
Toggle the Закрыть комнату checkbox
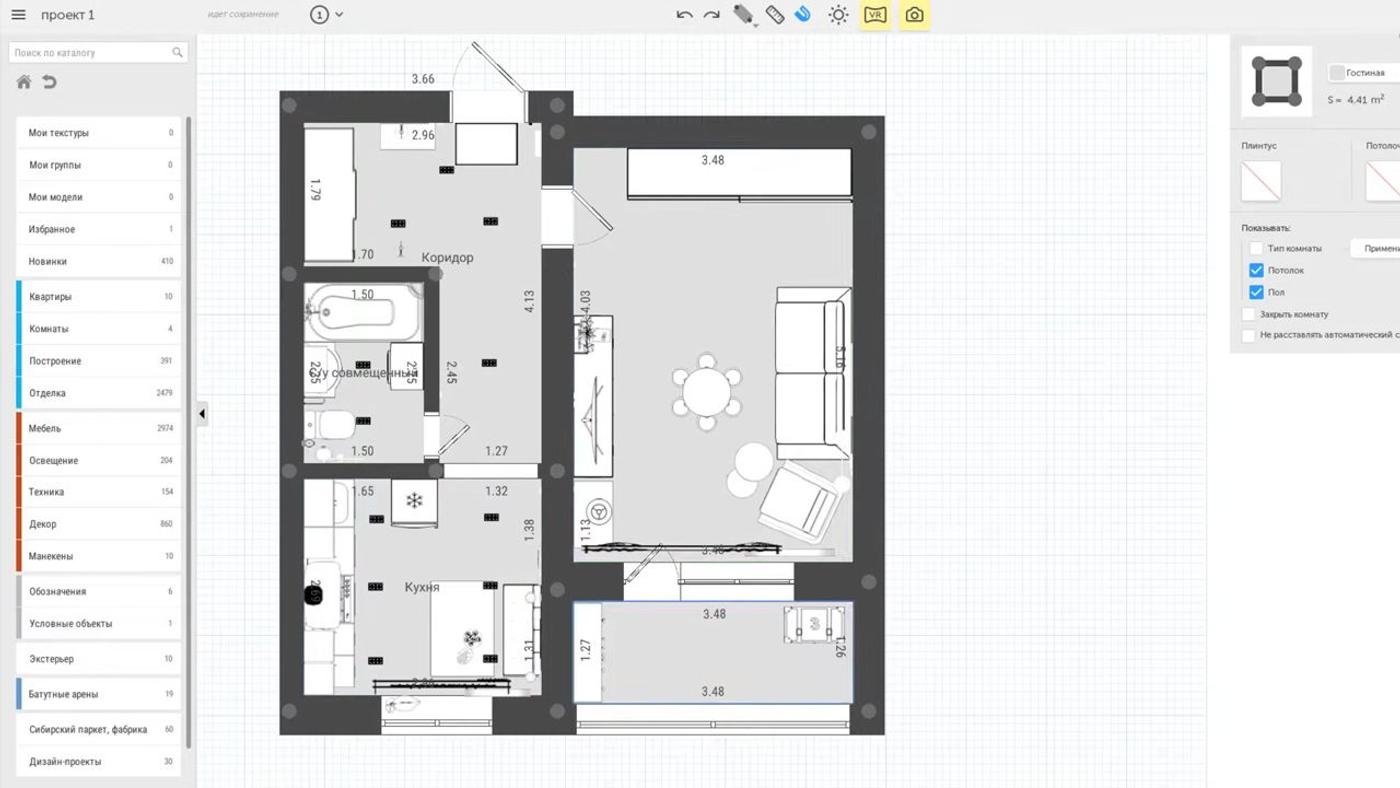point(1248,314)
